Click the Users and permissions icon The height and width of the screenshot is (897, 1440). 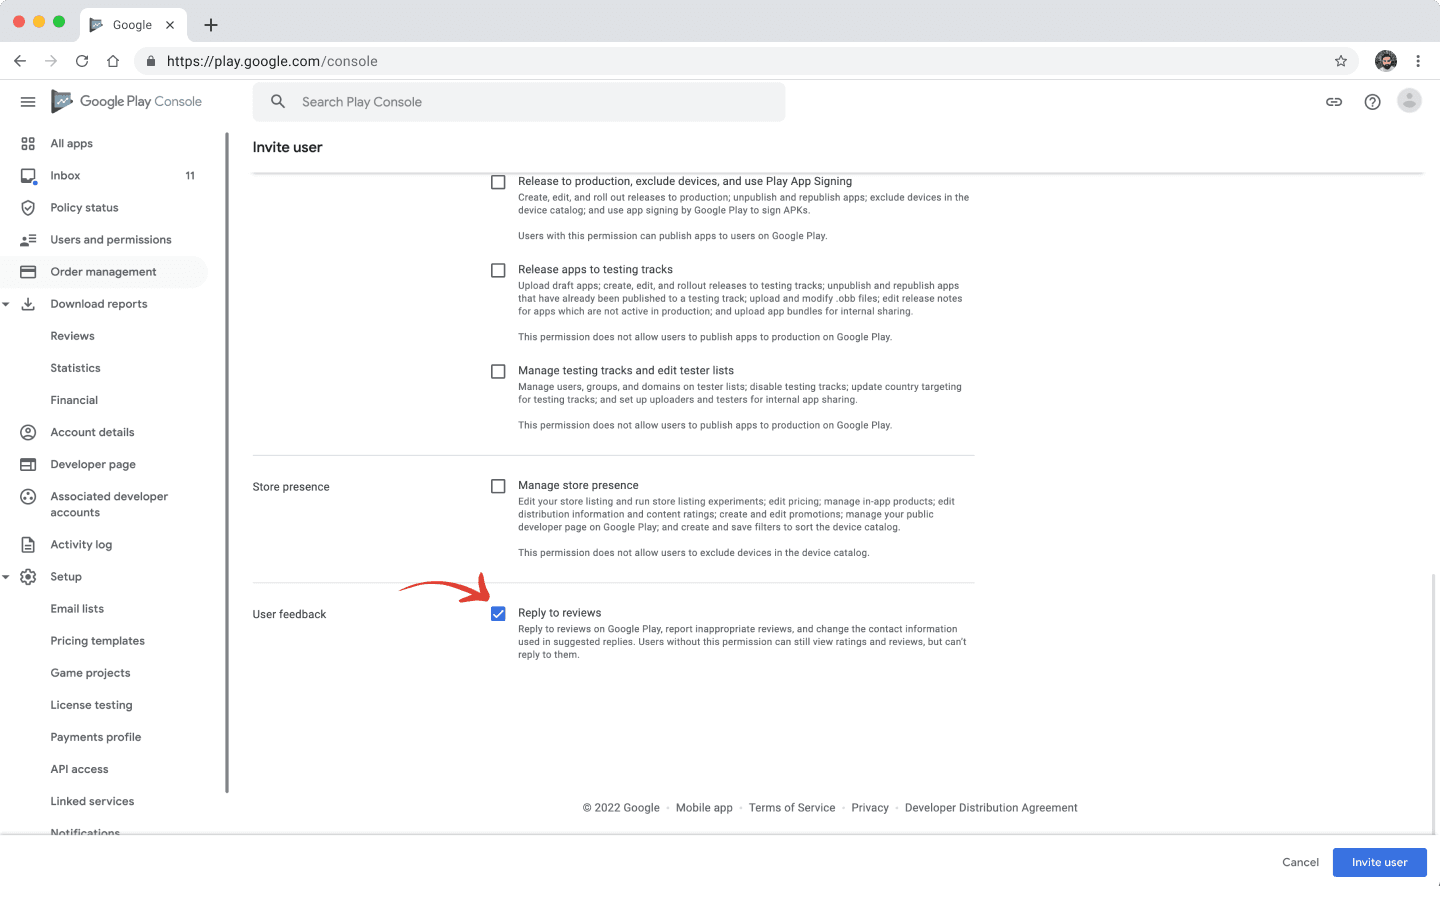coord(28,240)
